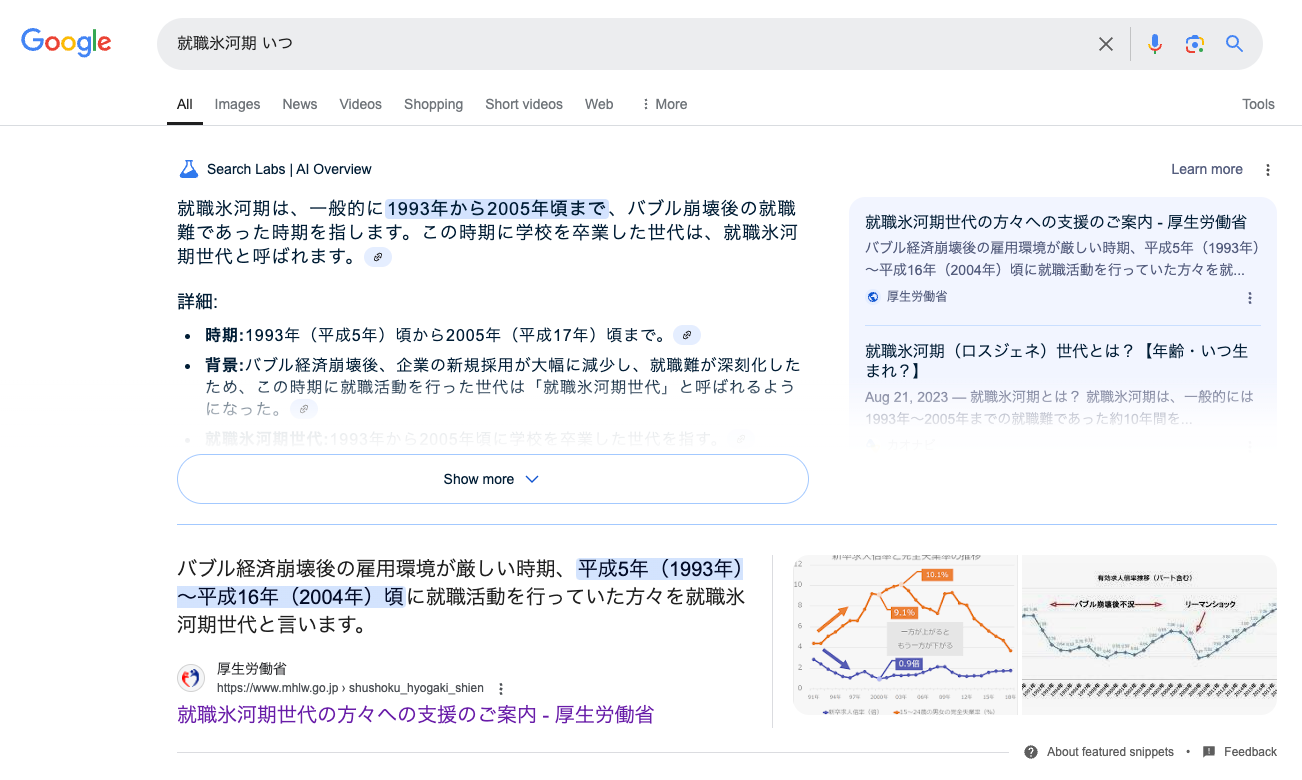
Task: Open source link icon beside 時期 bullet
Action: click(x=687, y=335)
